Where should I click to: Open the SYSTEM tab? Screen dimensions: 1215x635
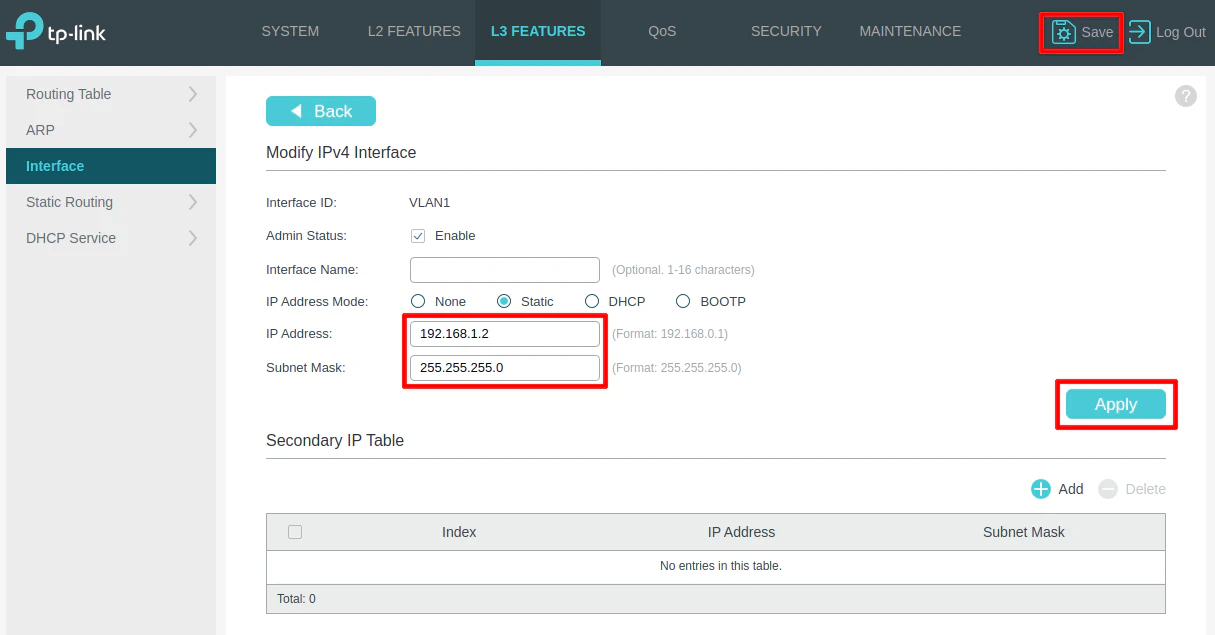[290, 31]
